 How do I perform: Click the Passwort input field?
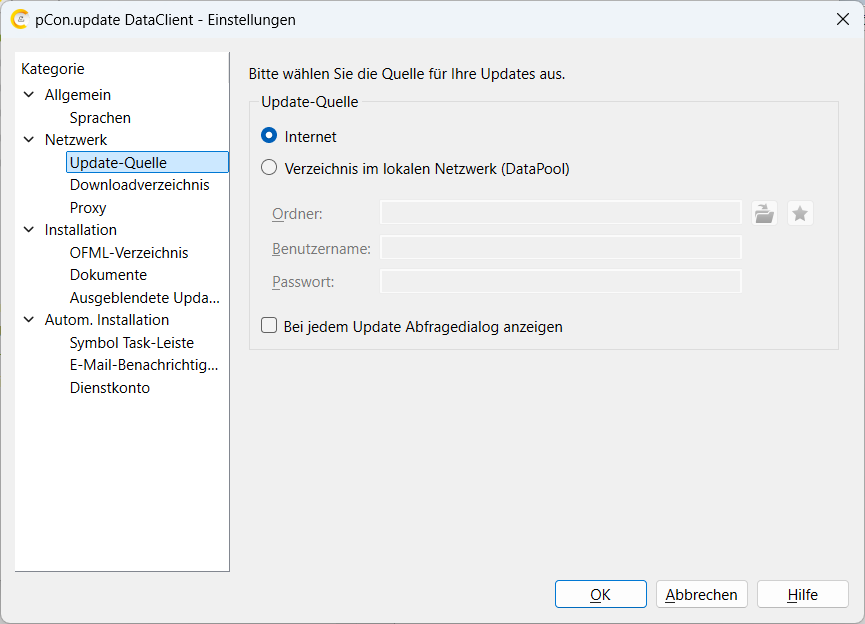coord(560,281)
